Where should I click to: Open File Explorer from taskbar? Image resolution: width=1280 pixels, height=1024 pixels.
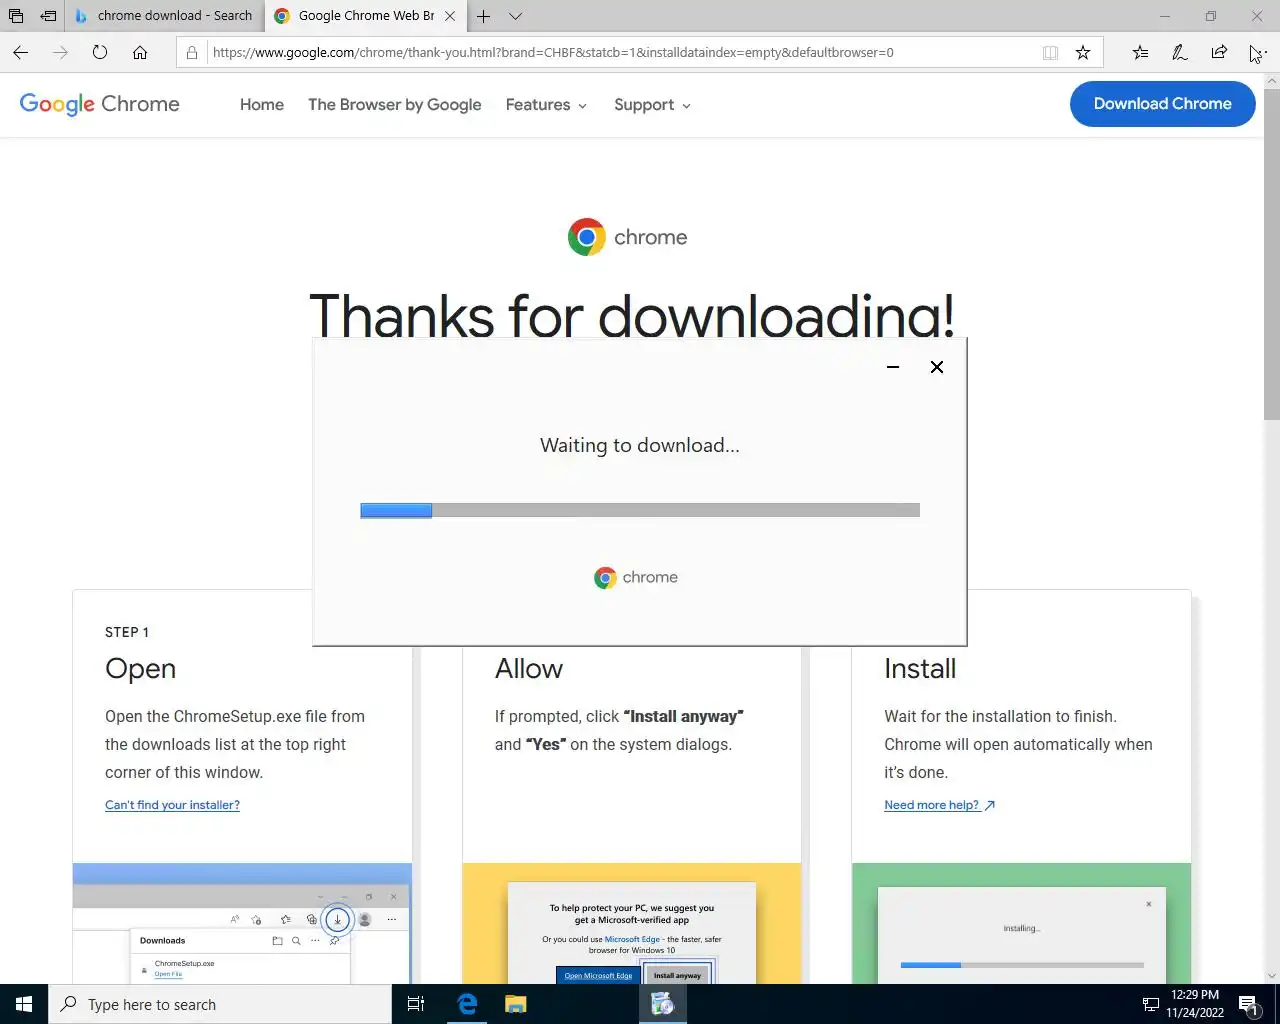(x=515, y=1004)
